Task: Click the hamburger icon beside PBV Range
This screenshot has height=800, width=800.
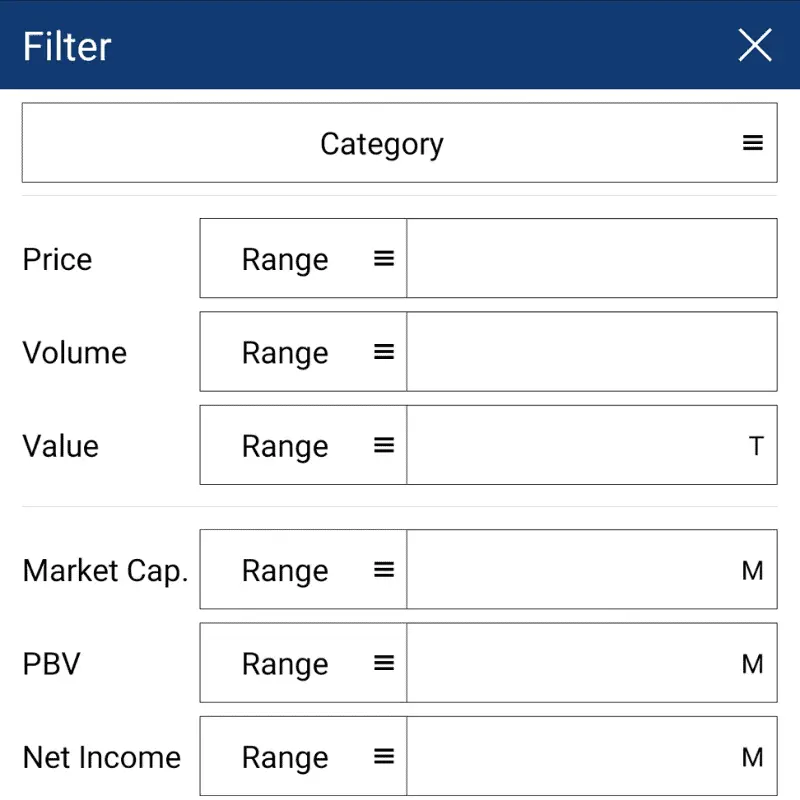Action: pos(383,662)
